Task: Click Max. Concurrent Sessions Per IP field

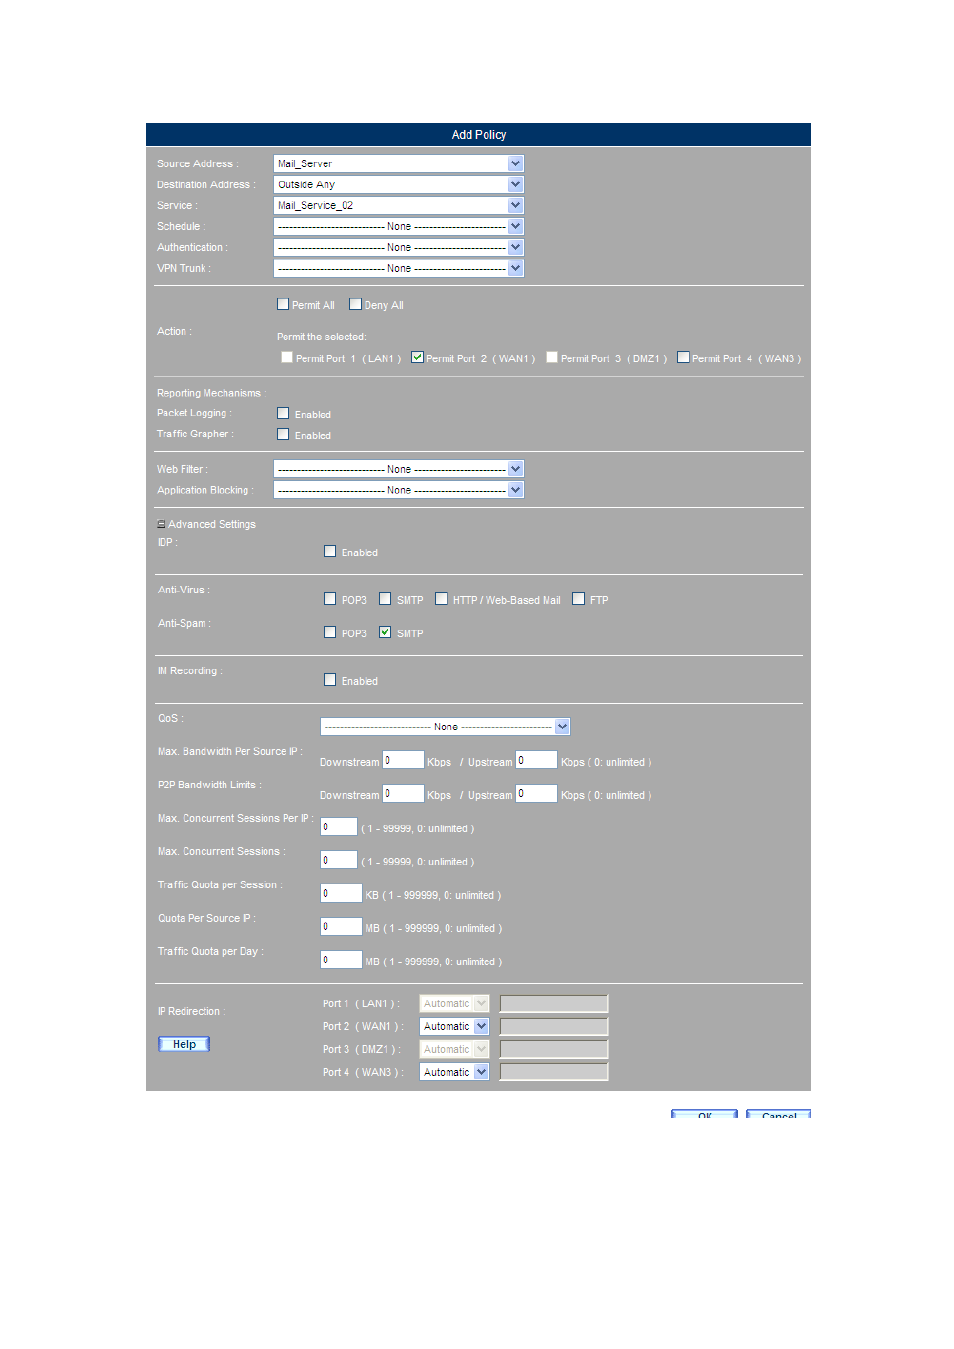Action: point(339,827)
